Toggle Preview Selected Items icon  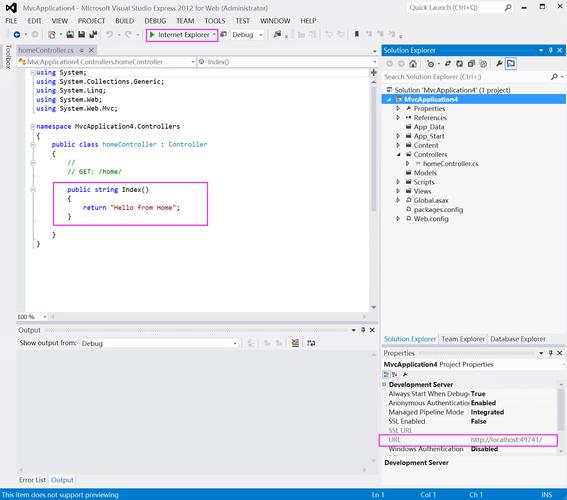click(x=511, y=64)
